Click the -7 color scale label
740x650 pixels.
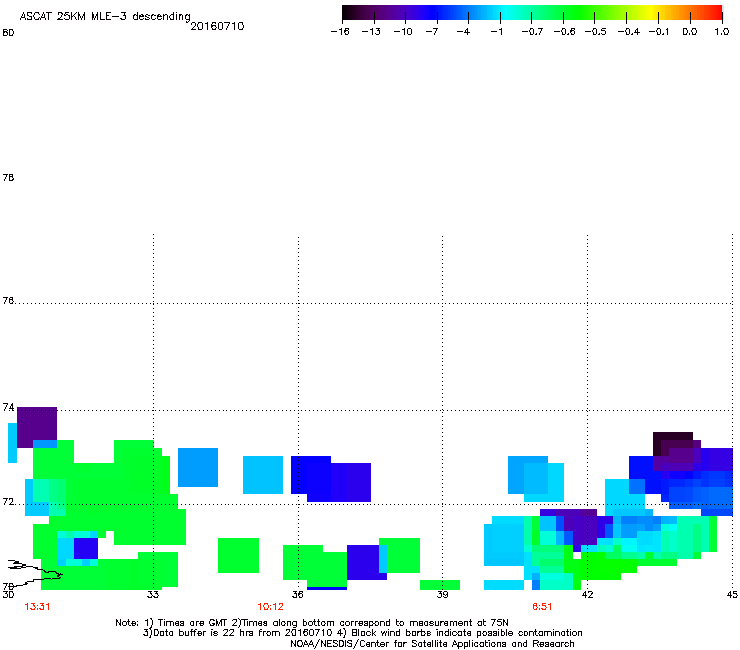click(432, 32)
